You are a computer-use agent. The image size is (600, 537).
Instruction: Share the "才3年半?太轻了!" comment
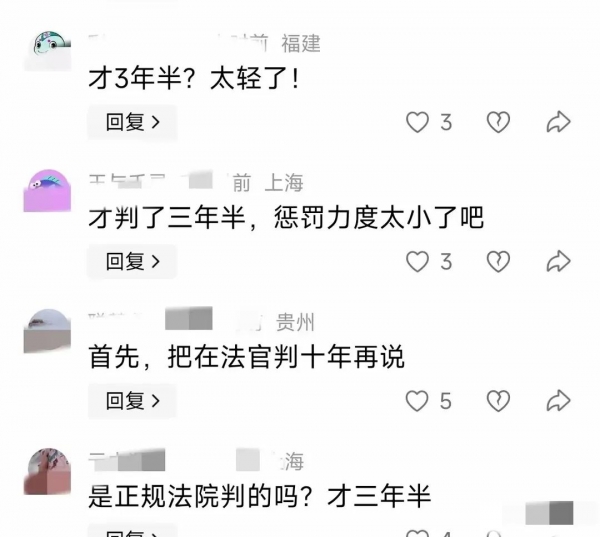[x=558, y=122]
